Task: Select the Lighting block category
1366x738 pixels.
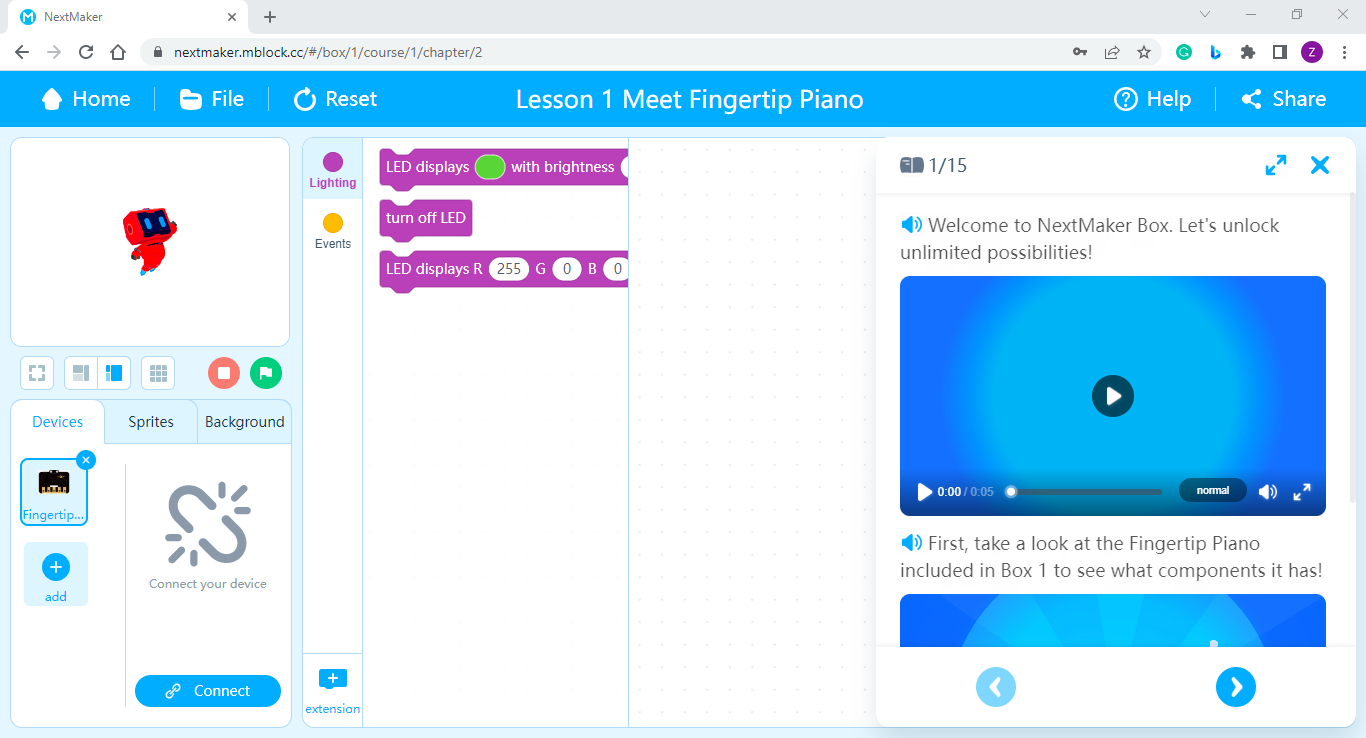Action: click(x=333, y=170)
